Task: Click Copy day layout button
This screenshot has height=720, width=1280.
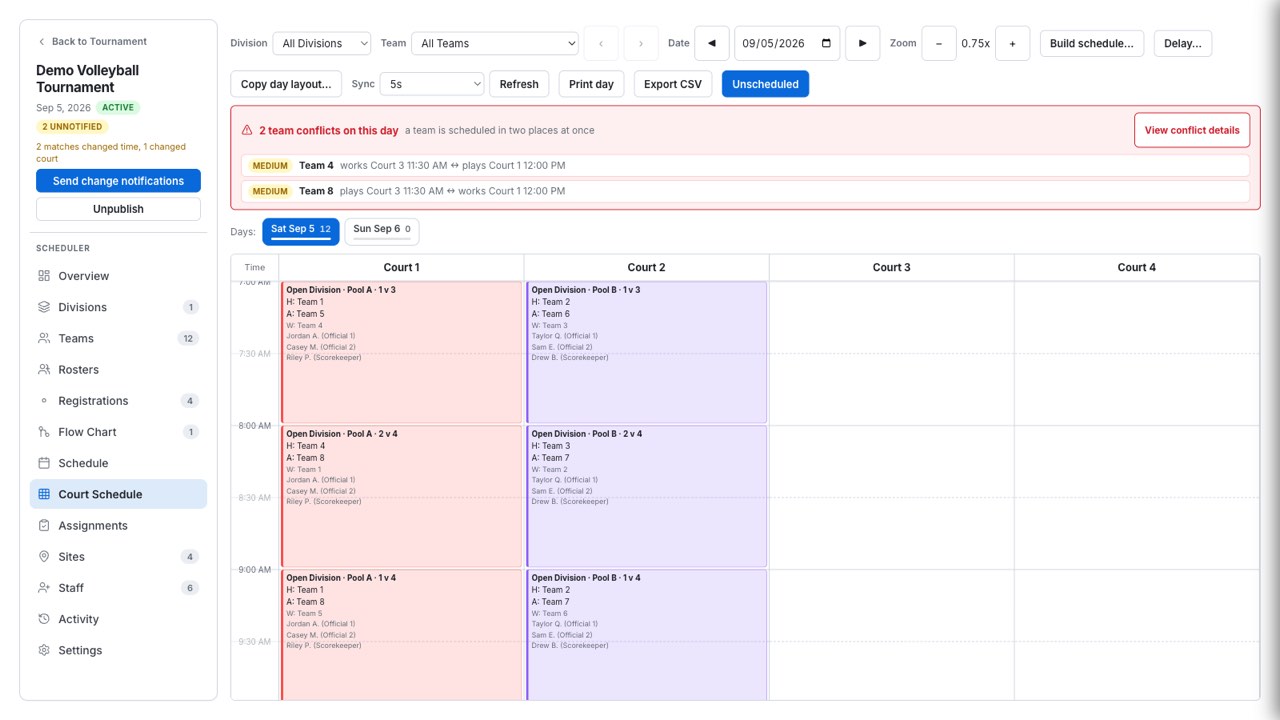Action: [x=286, y=84]
